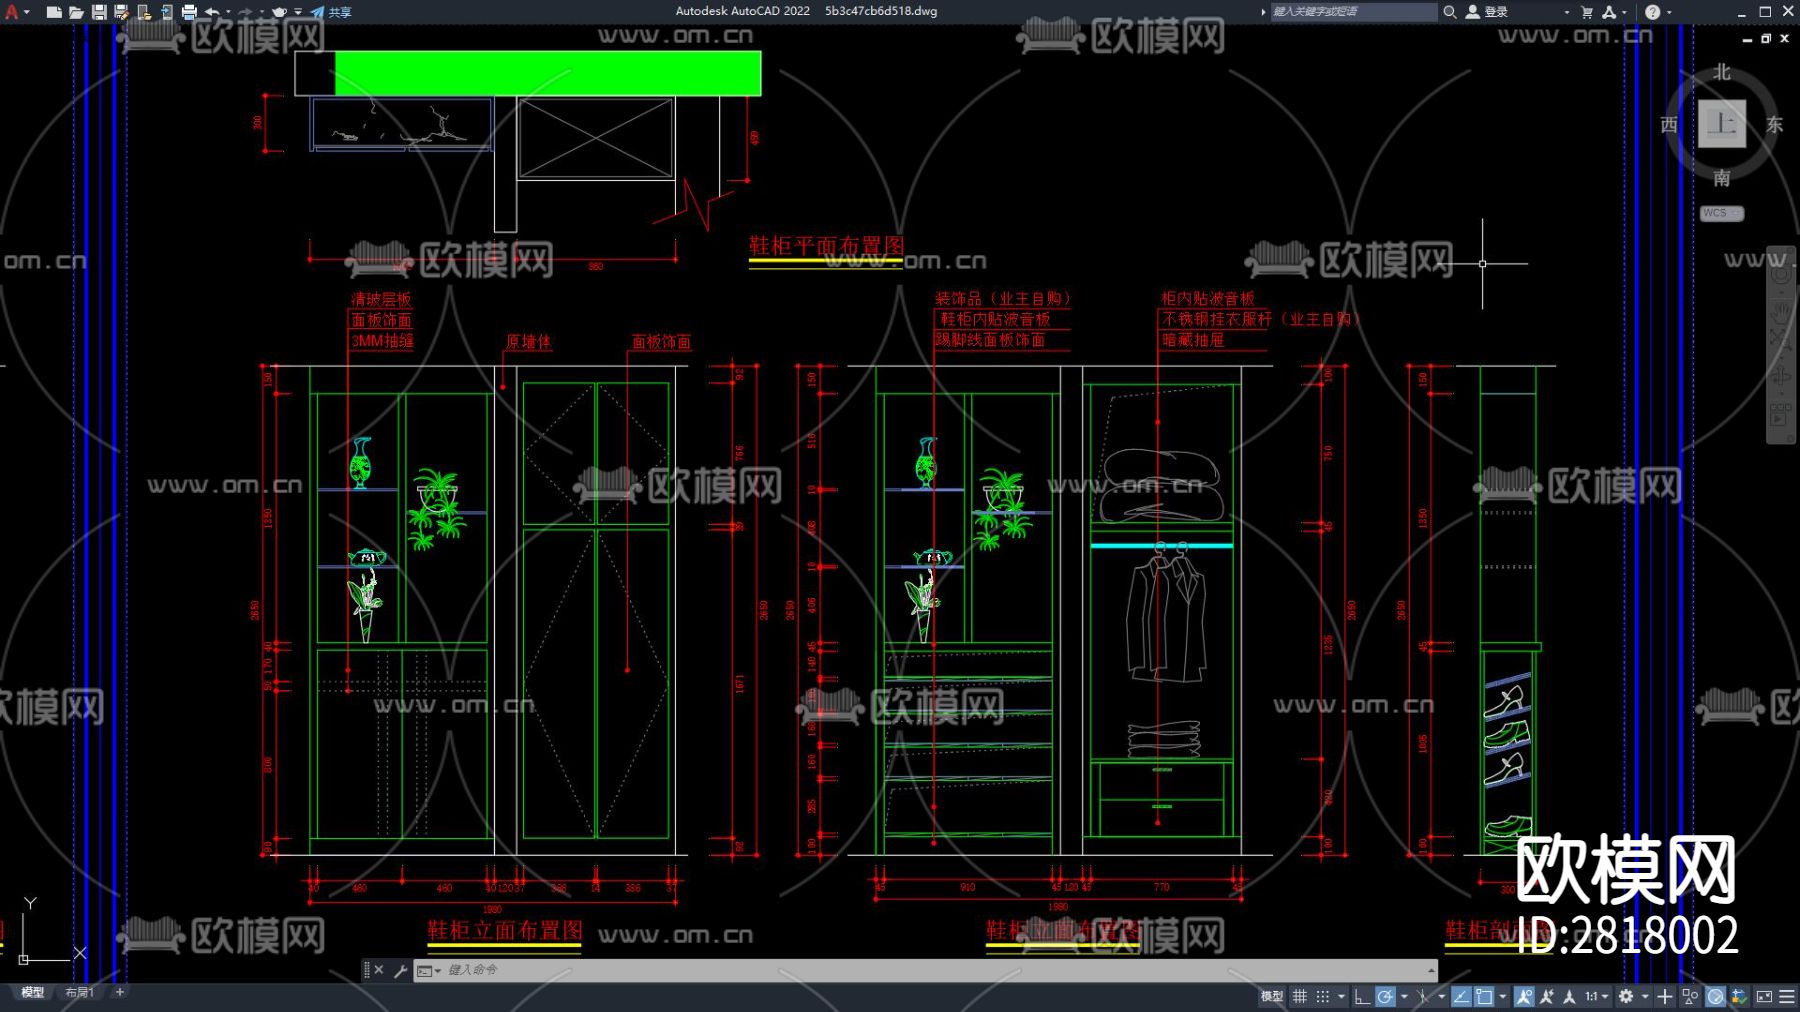Click the Save As icon
Viewport: 1800px width, 1012px height.
(121, 12)
